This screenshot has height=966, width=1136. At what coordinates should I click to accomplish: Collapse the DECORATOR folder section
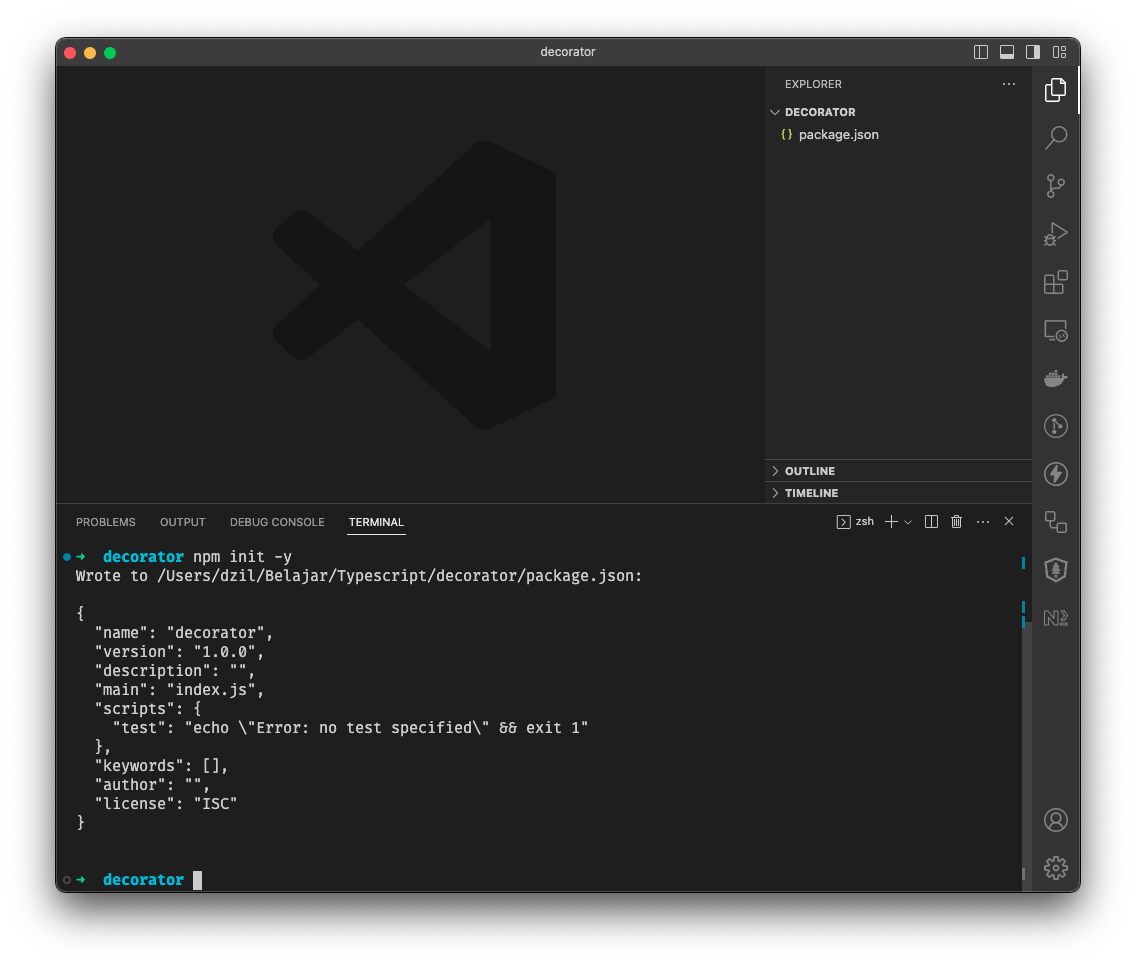point(898,112)
